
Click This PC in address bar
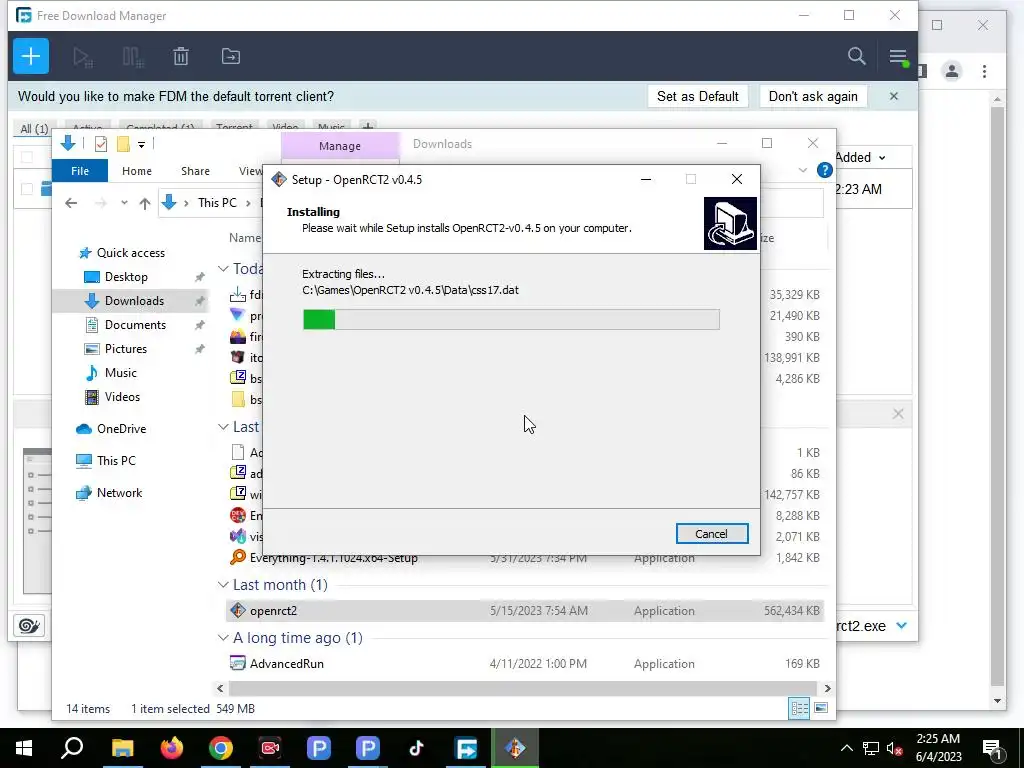[x=217, y=202]
